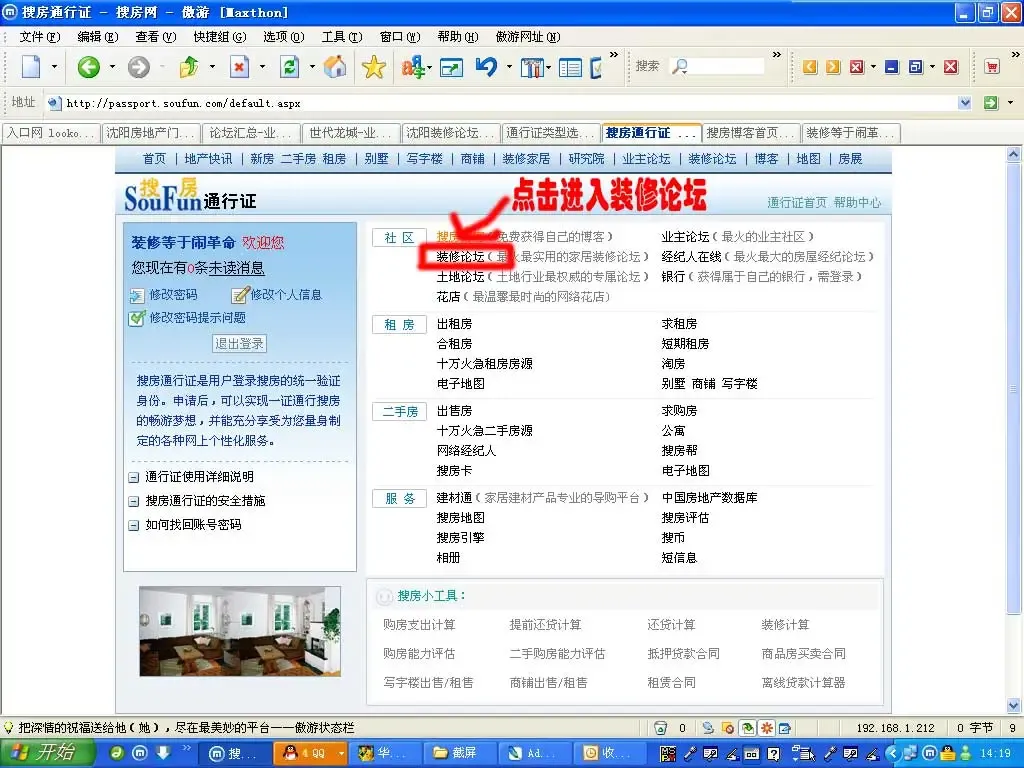Click the Up Level folder arrow icon
This screenshot has width=1024, height=768.
tap(189, 67)
